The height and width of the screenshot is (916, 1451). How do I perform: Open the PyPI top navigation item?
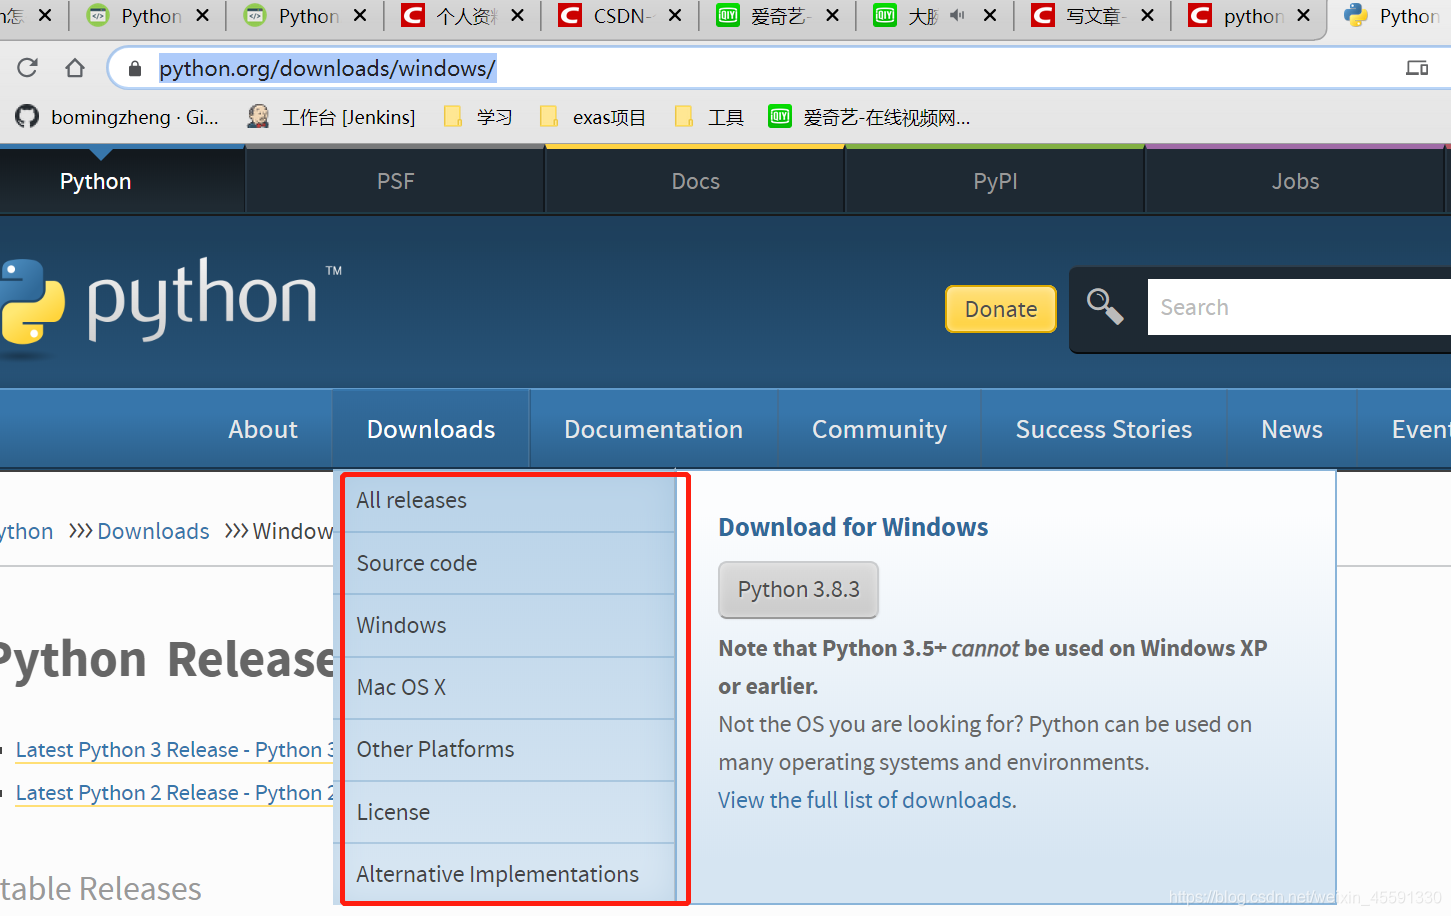995,181
